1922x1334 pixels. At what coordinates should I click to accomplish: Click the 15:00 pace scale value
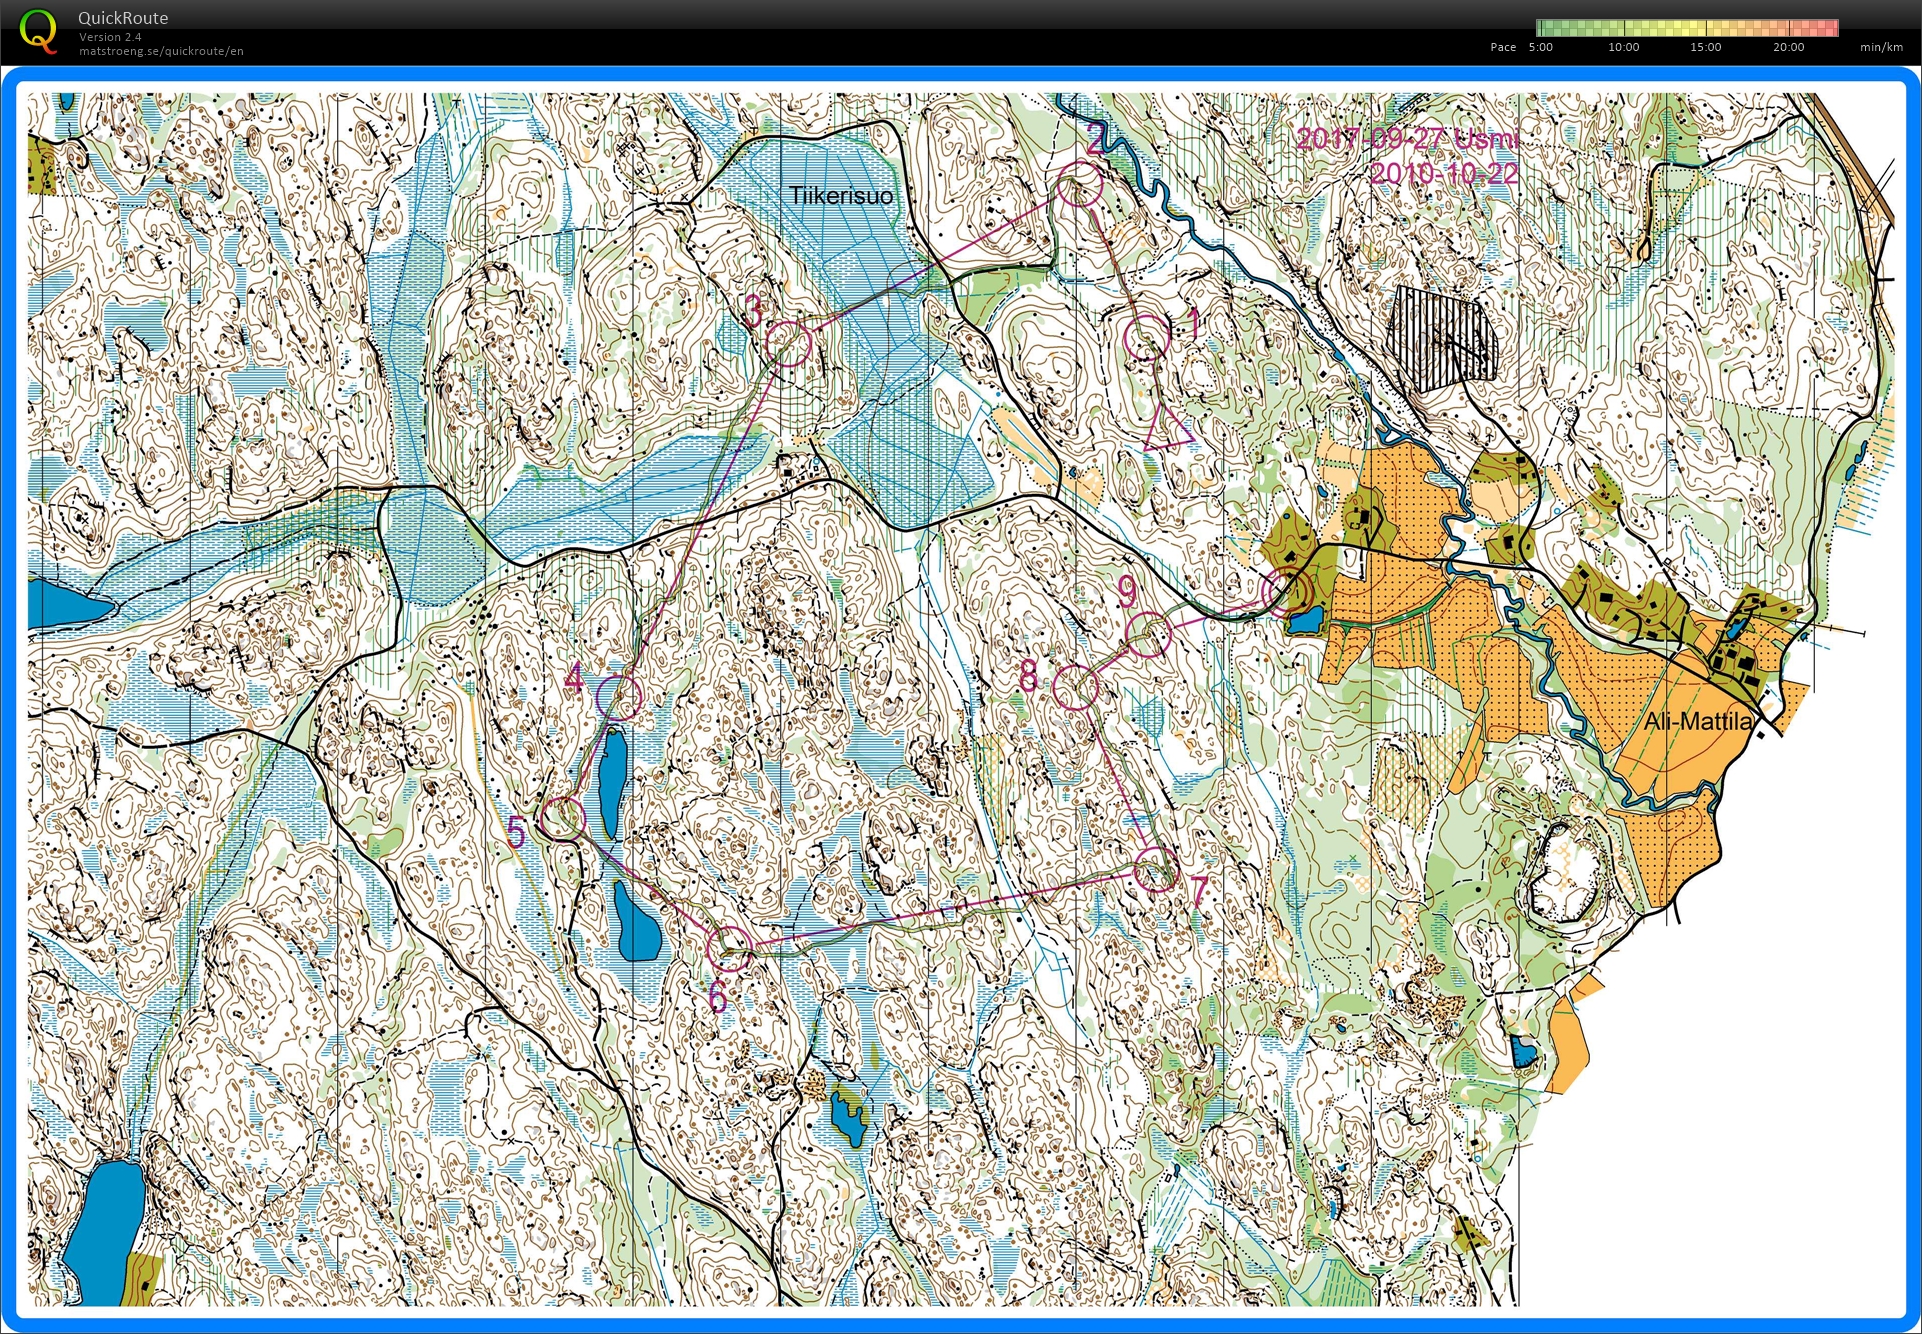(1706, 47)
